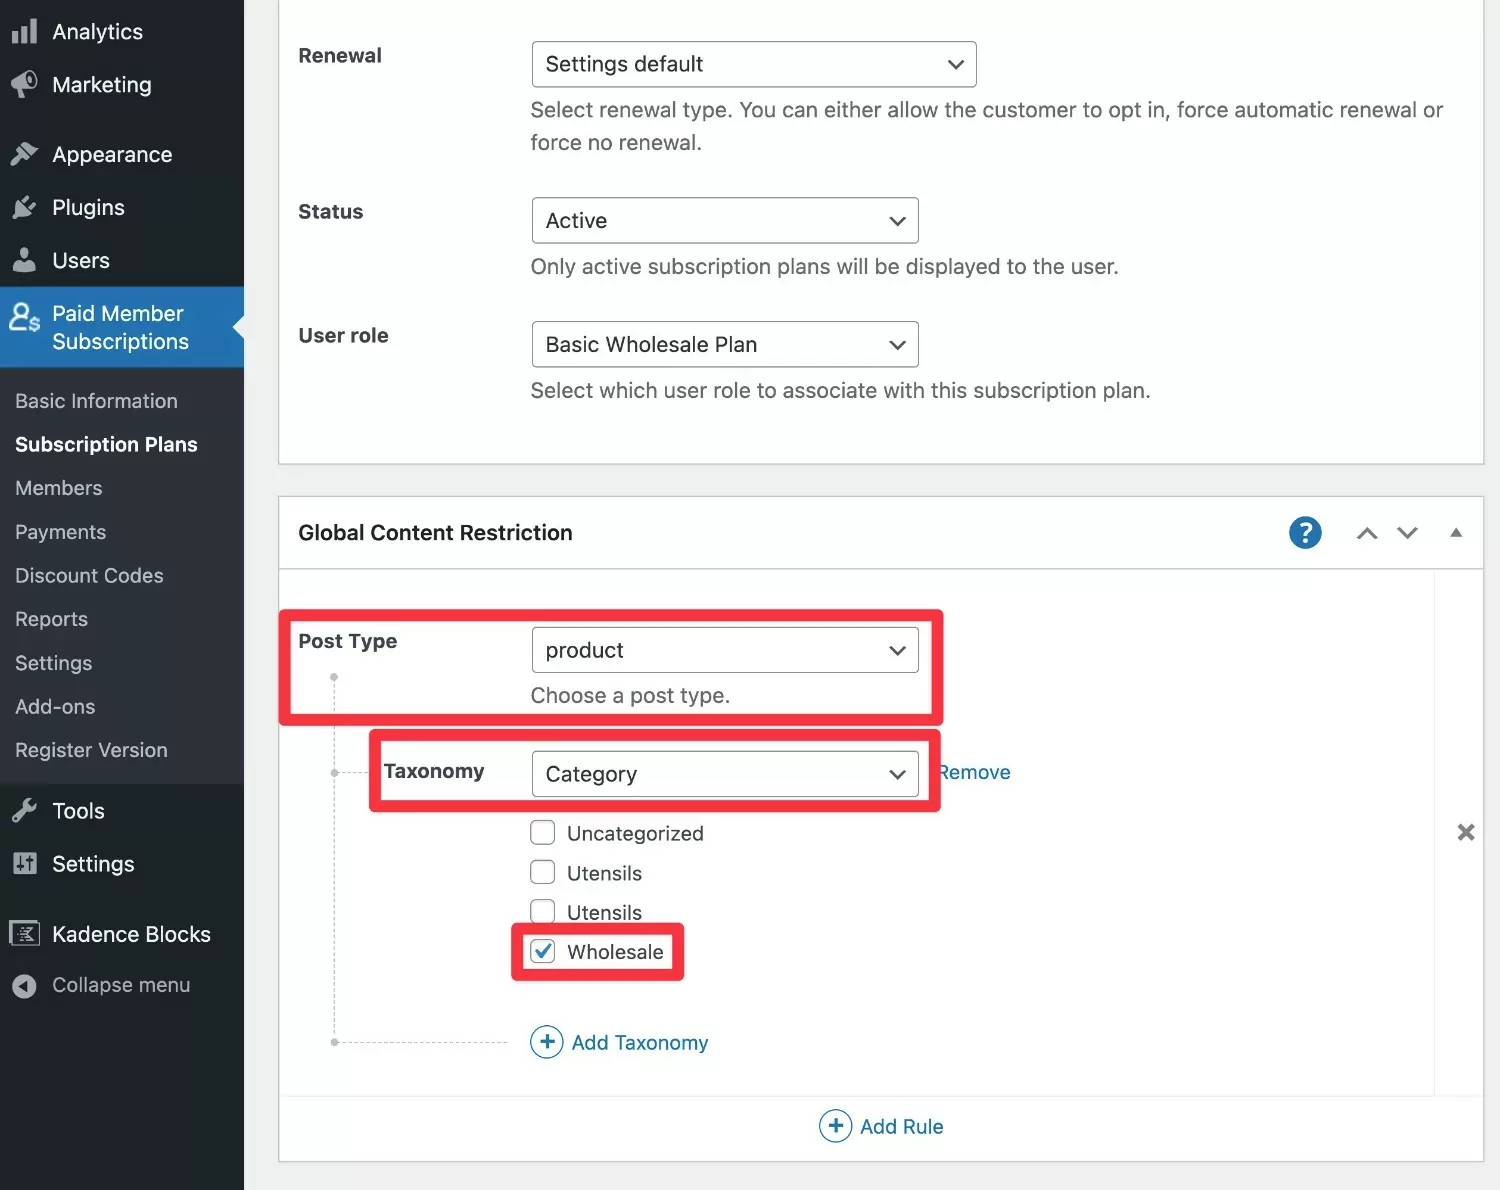1500x1190 pixels.
Task: Remove the rule with the X icon
Action: [x=1466, y=832]
